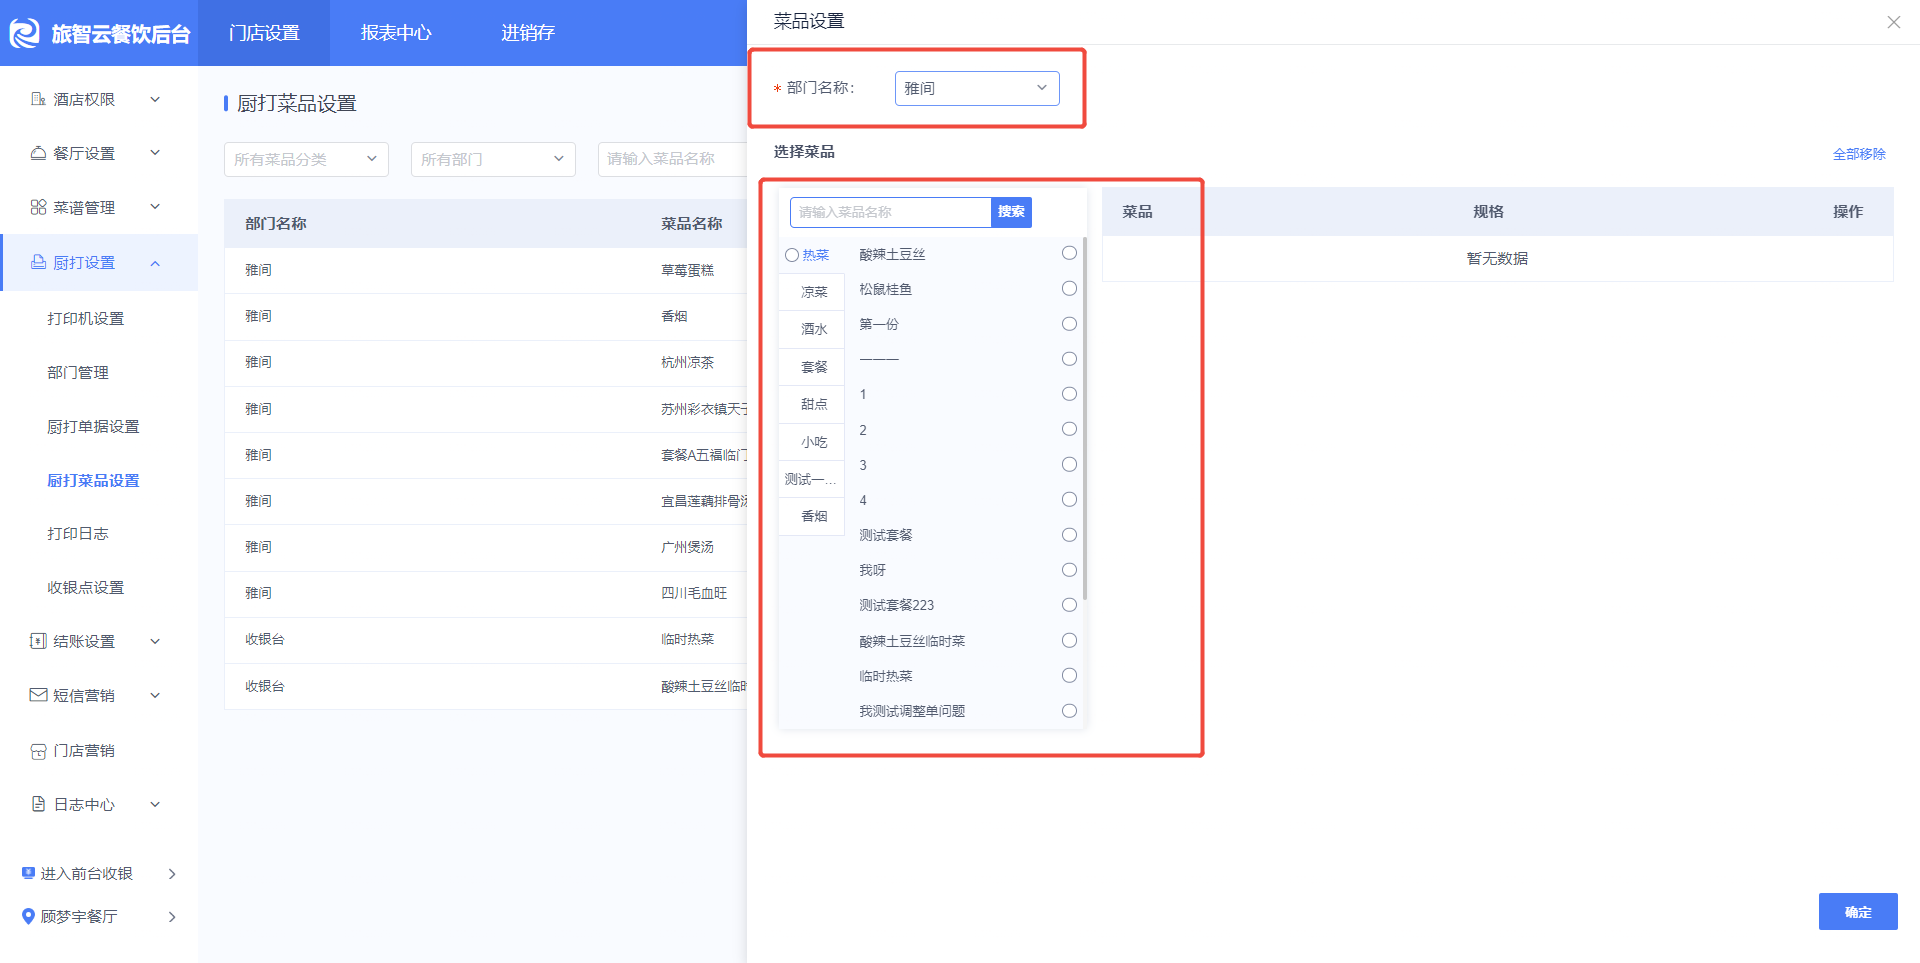Select radio for 测试套餐223
This screenshot has width=1920, height=963.
pyautogui.click(x=1069, y=605)
